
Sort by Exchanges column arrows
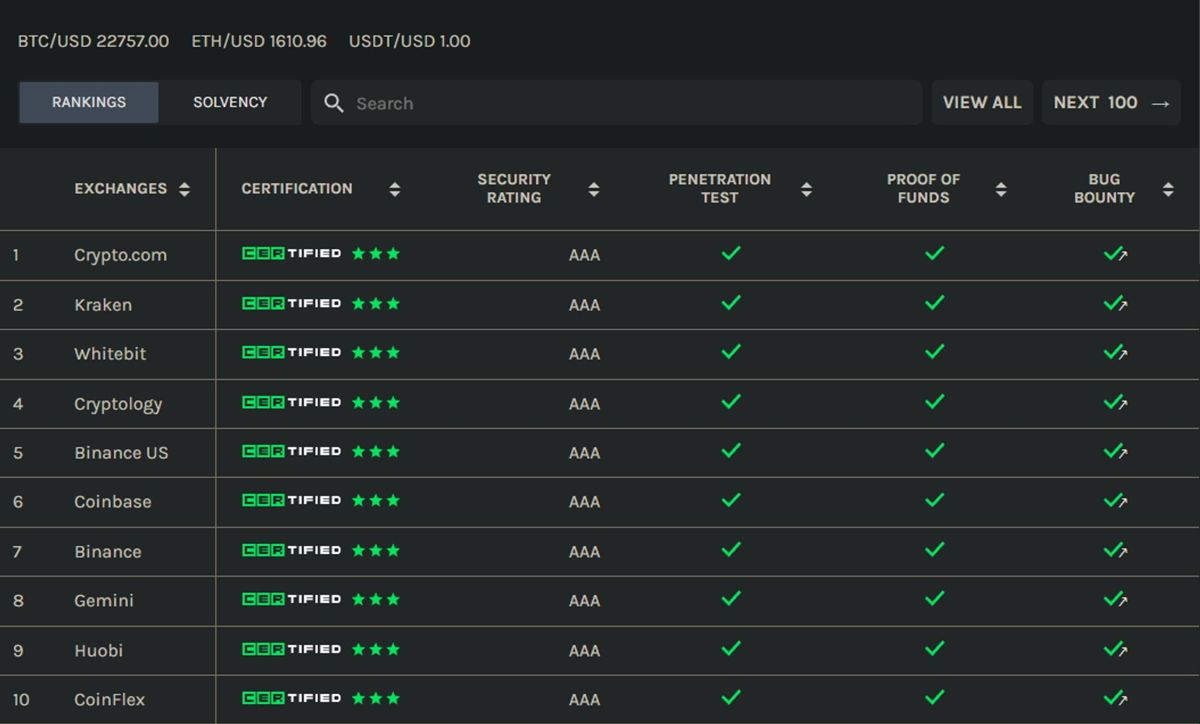[x=184, y=189]
